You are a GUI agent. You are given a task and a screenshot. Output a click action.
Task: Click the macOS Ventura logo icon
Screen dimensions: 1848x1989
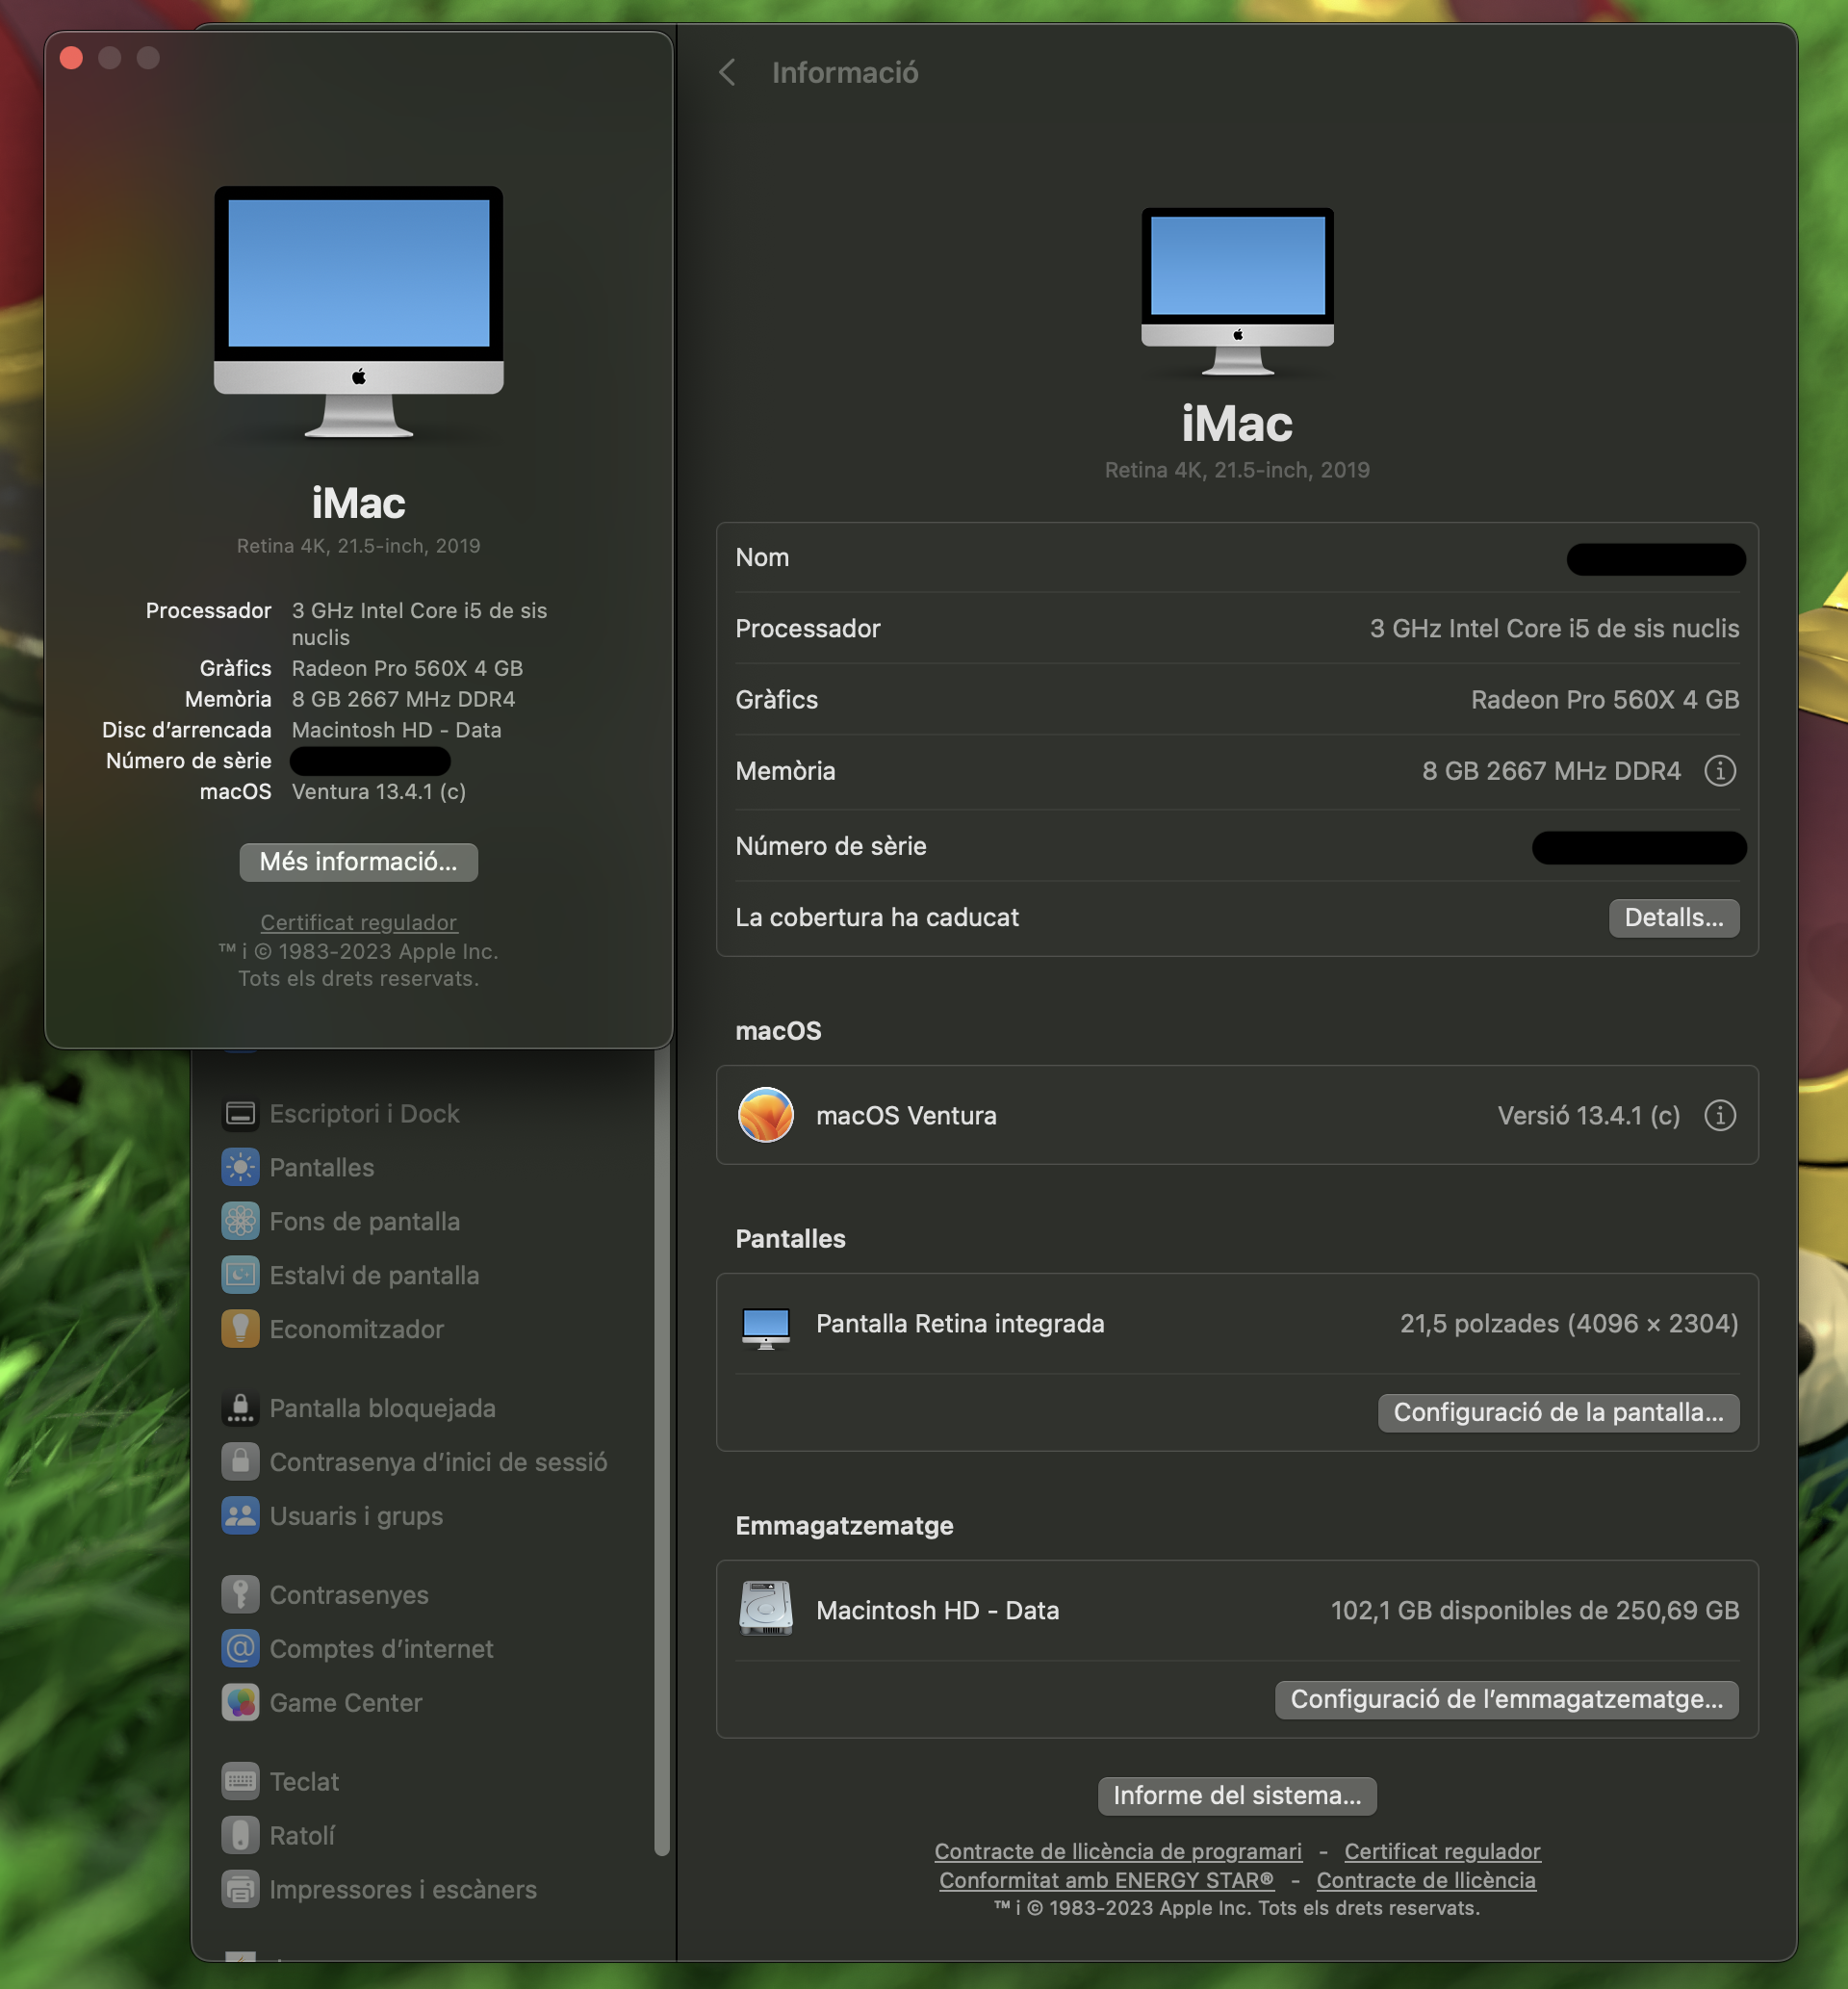pos(766,1115)
